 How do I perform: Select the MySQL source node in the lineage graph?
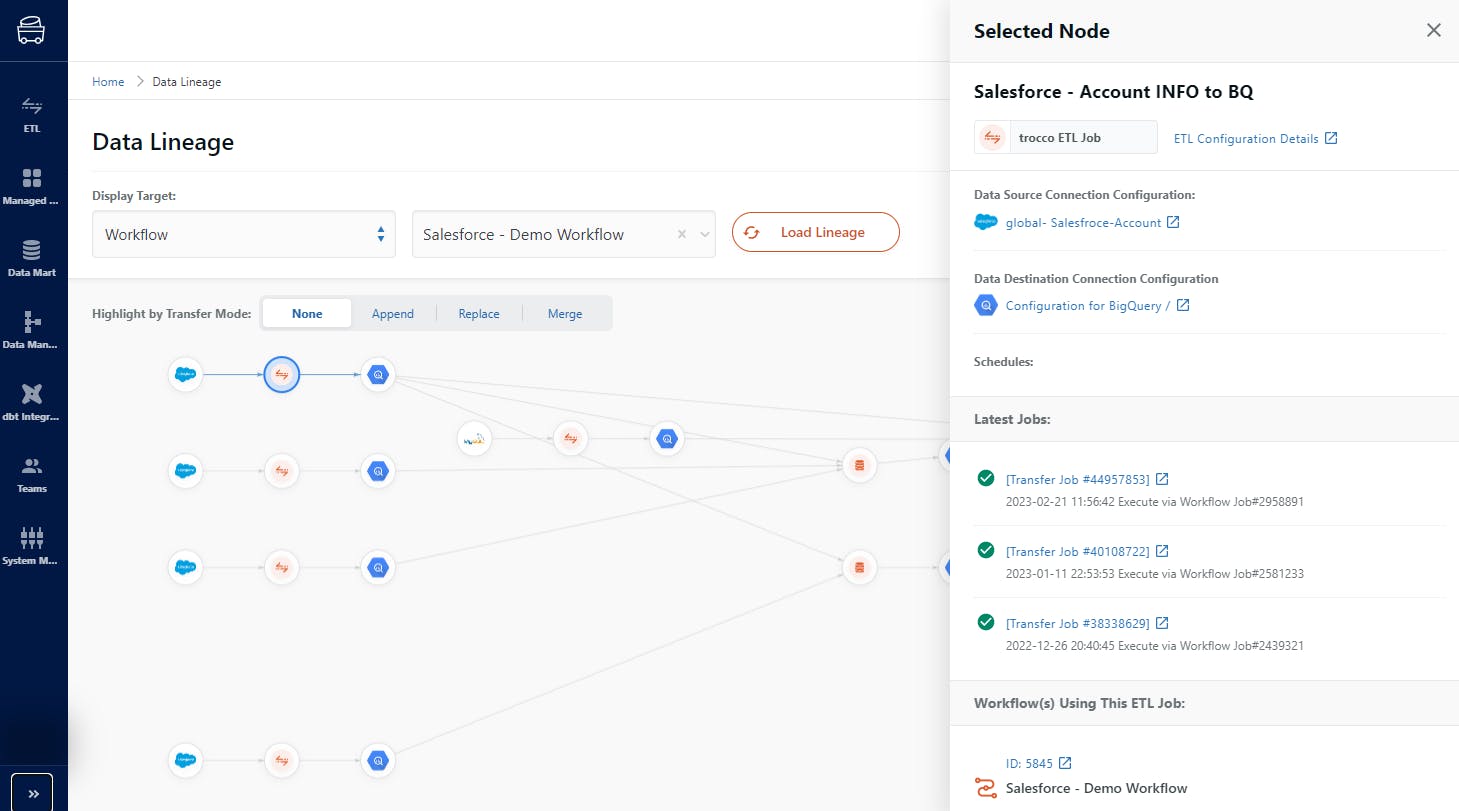[474, 438]
